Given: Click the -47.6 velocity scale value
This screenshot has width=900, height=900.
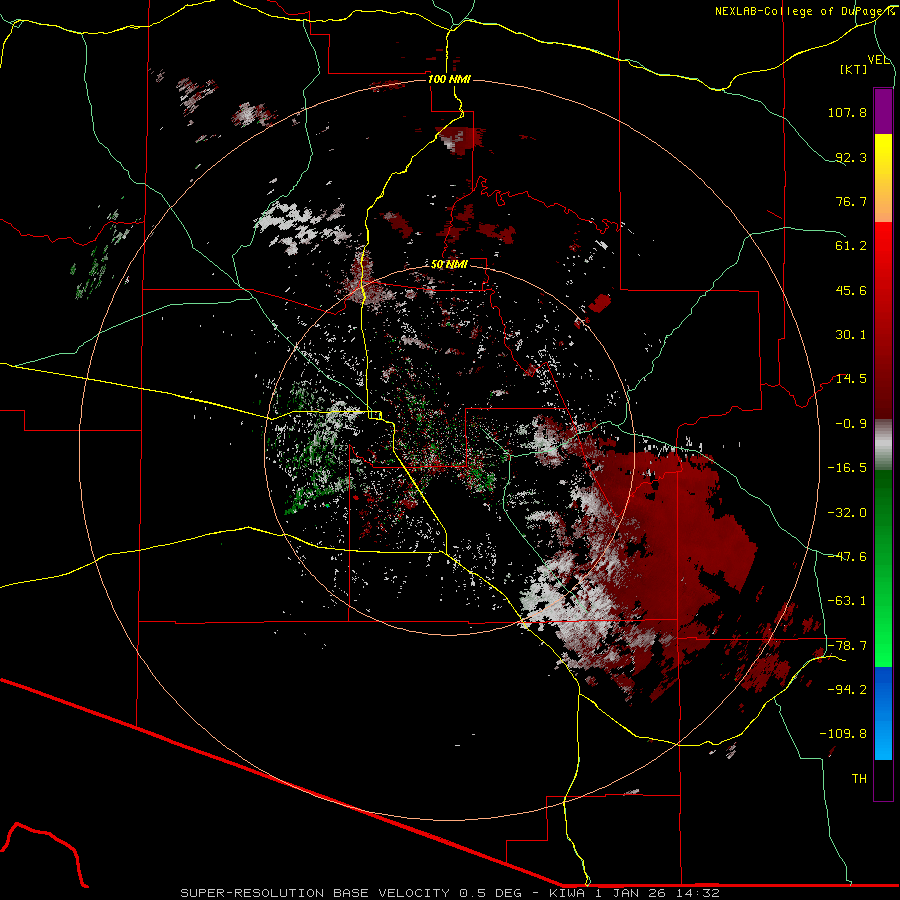Looking at the screenshot, I should click(847, 557).
